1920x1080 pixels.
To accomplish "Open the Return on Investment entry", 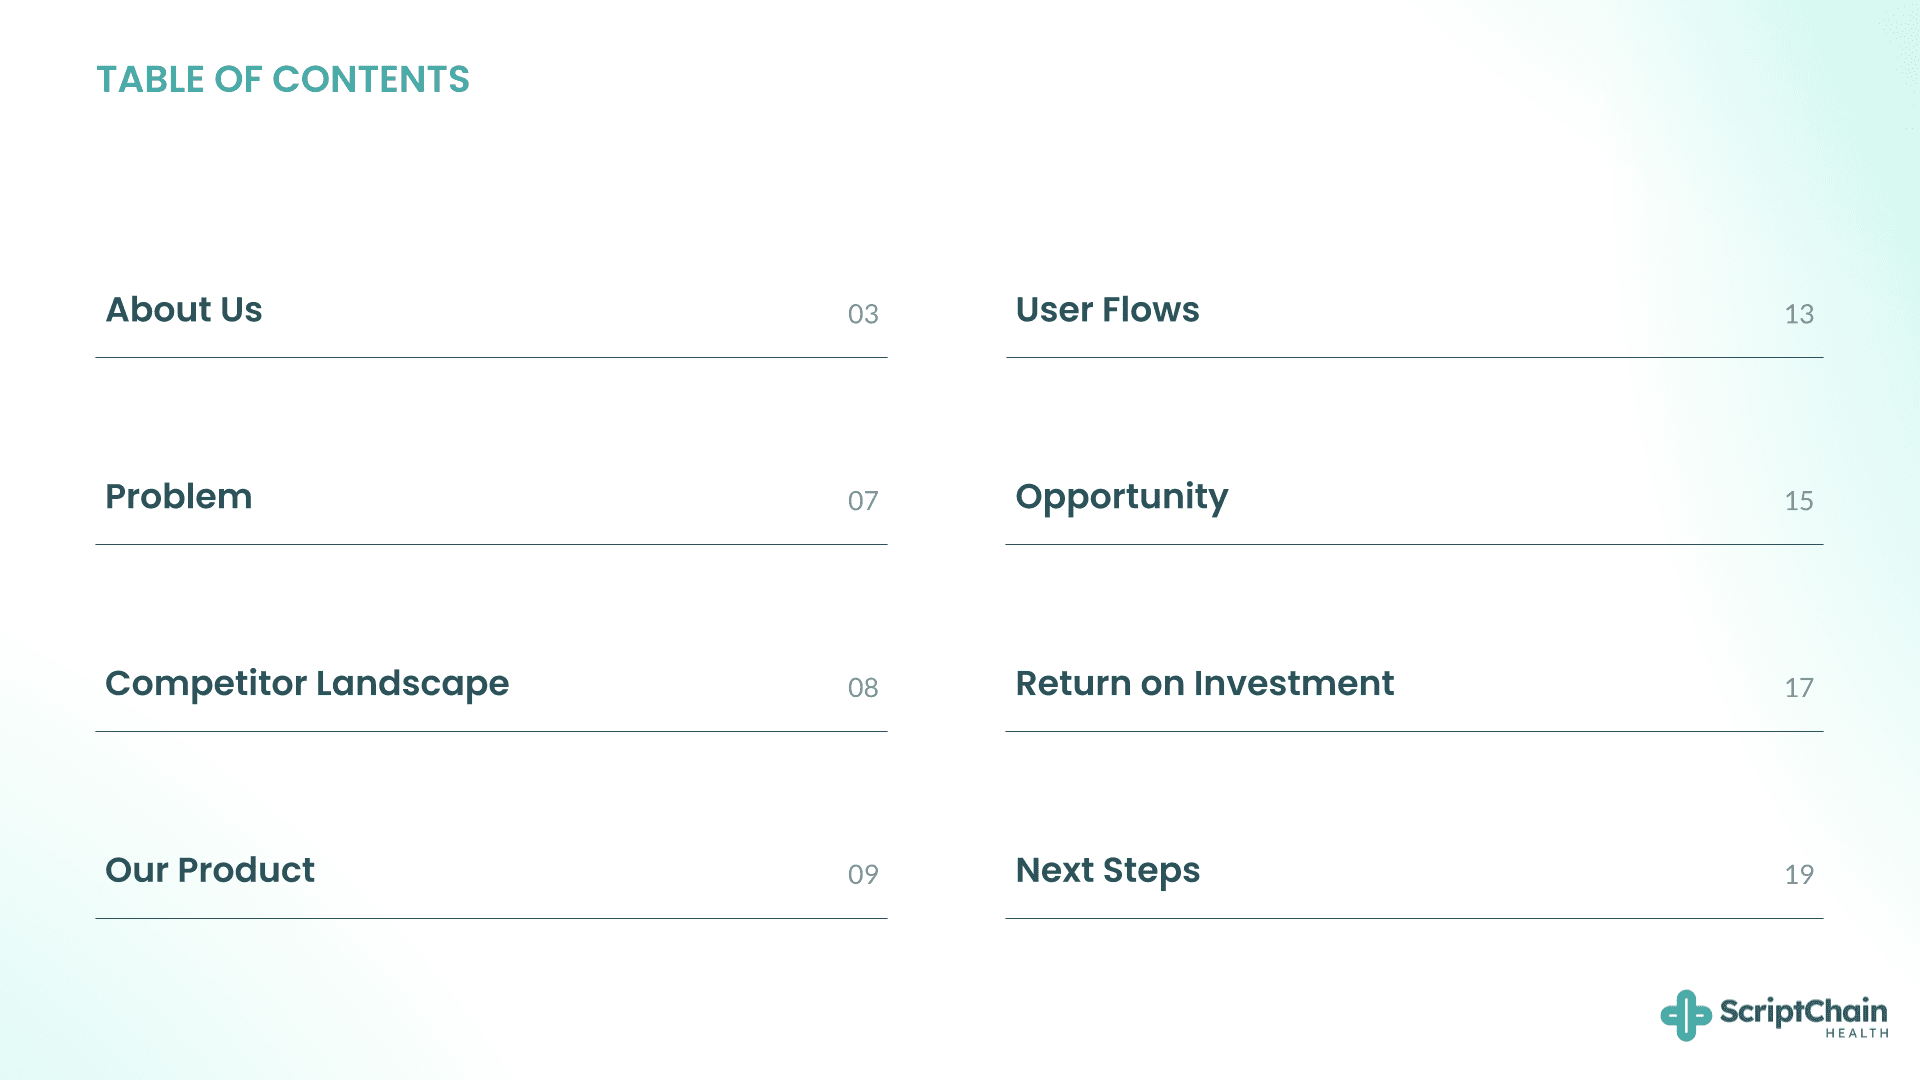I will [x=1204, y=684].
